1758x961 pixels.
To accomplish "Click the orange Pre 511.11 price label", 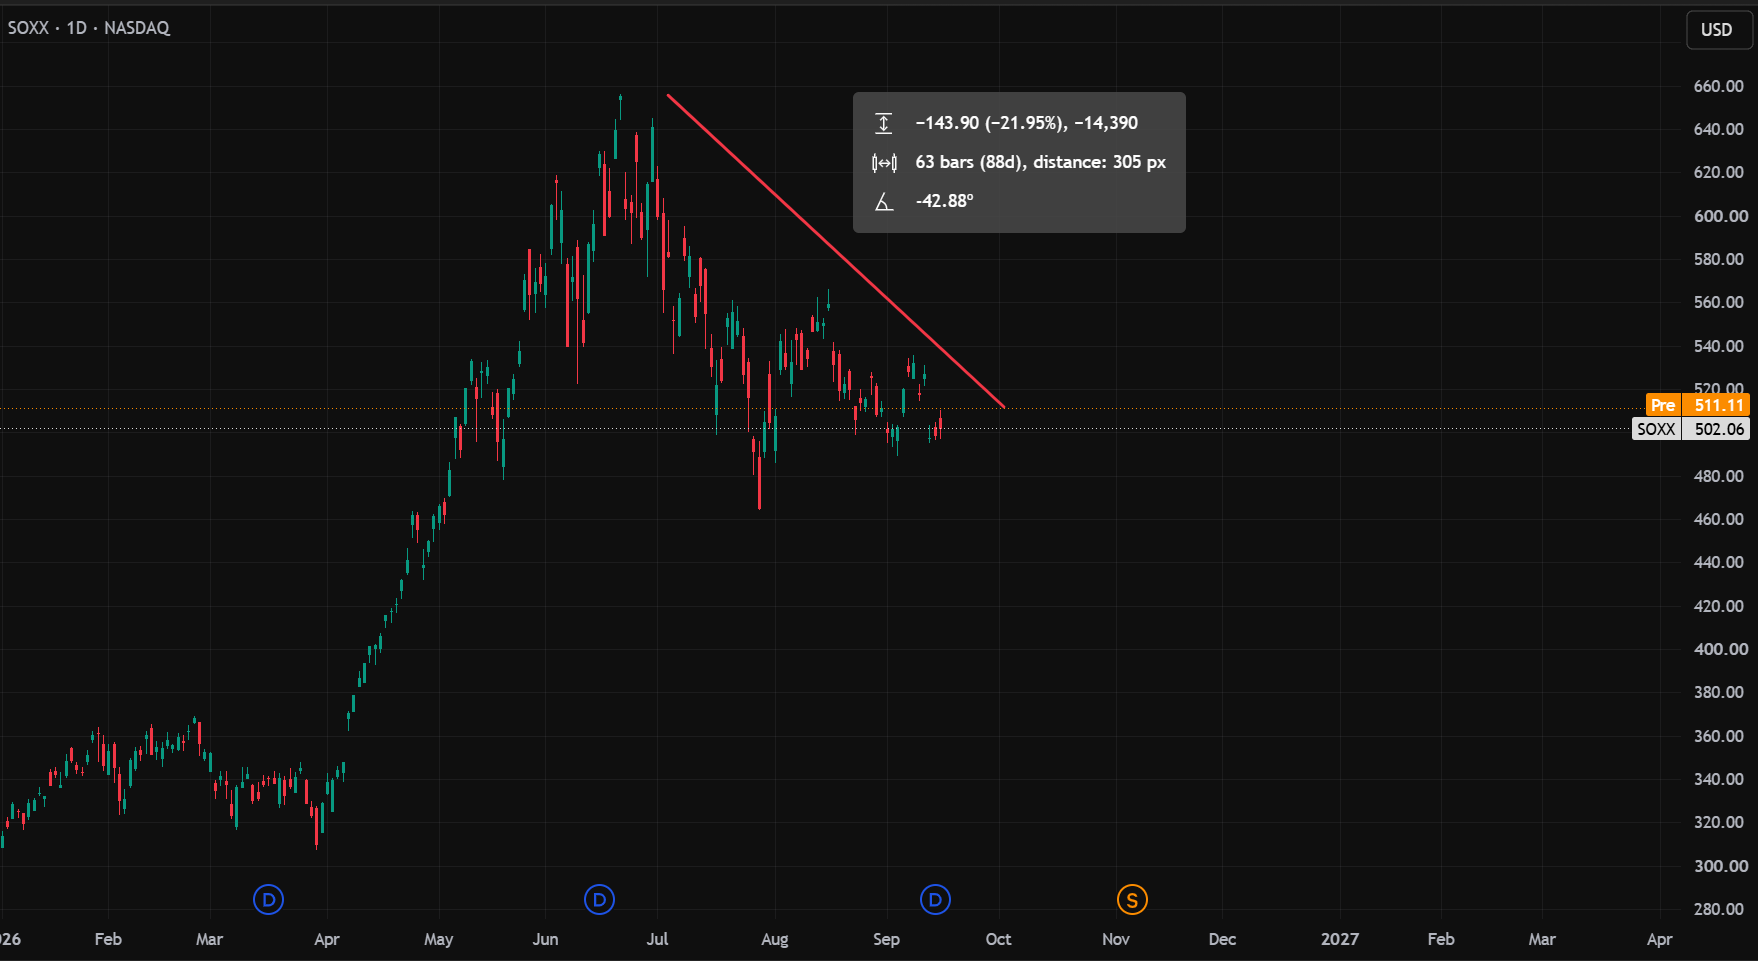I will pos(1697,405).
